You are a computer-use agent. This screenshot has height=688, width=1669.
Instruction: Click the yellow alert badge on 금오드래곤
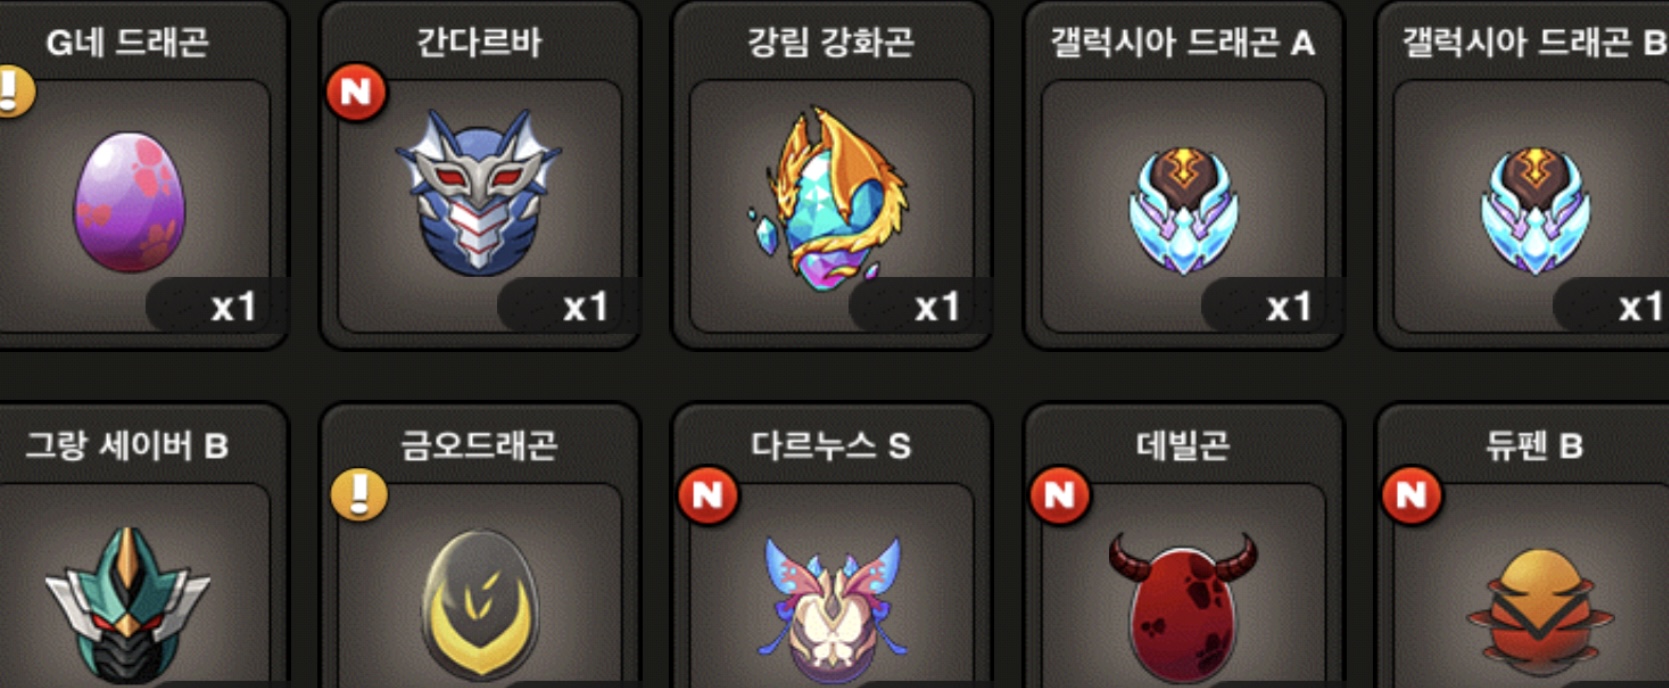coord(359,494)
